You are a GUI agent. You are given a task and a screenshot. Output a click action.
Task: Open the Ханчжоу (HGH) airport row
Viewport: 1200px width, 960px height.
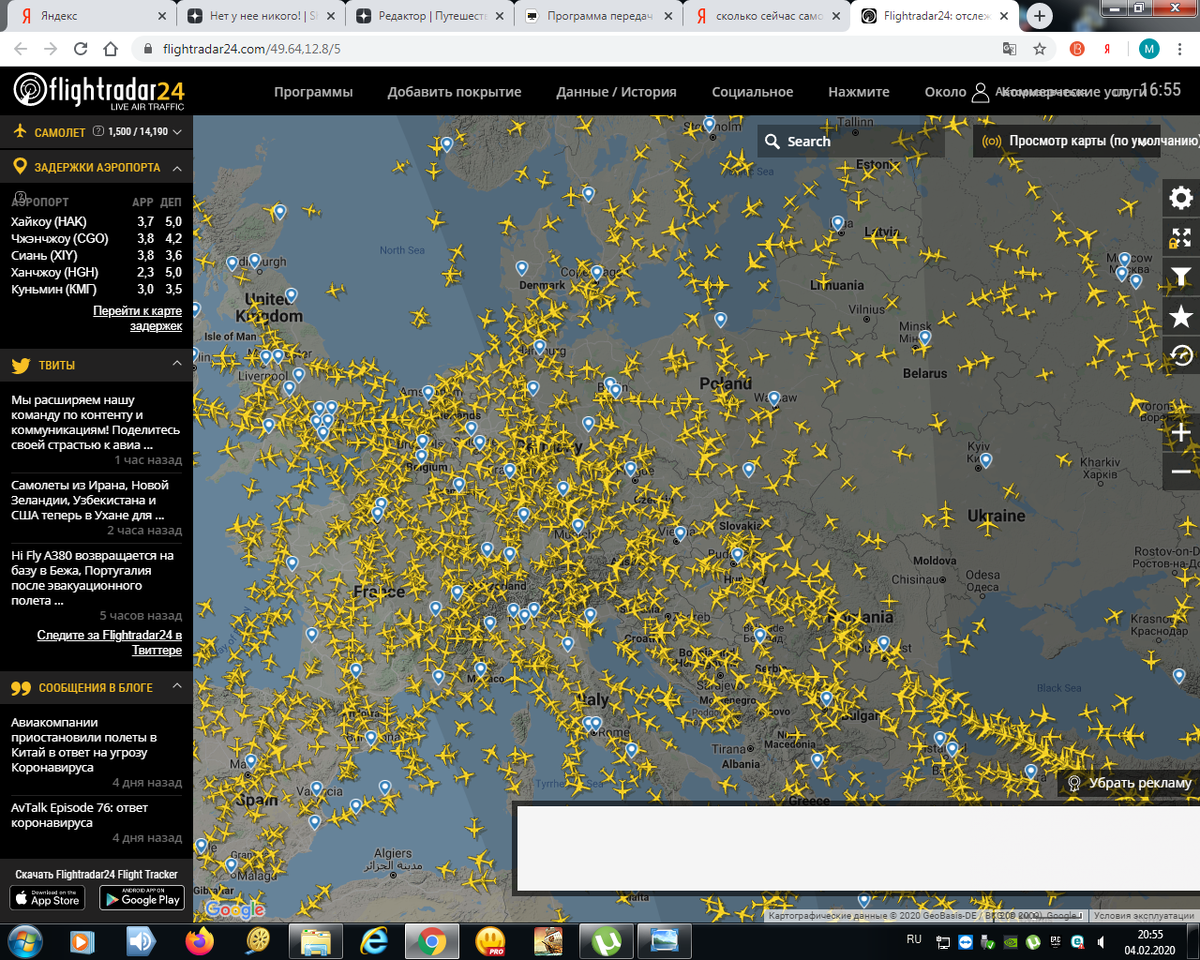[x=96, y=272]
